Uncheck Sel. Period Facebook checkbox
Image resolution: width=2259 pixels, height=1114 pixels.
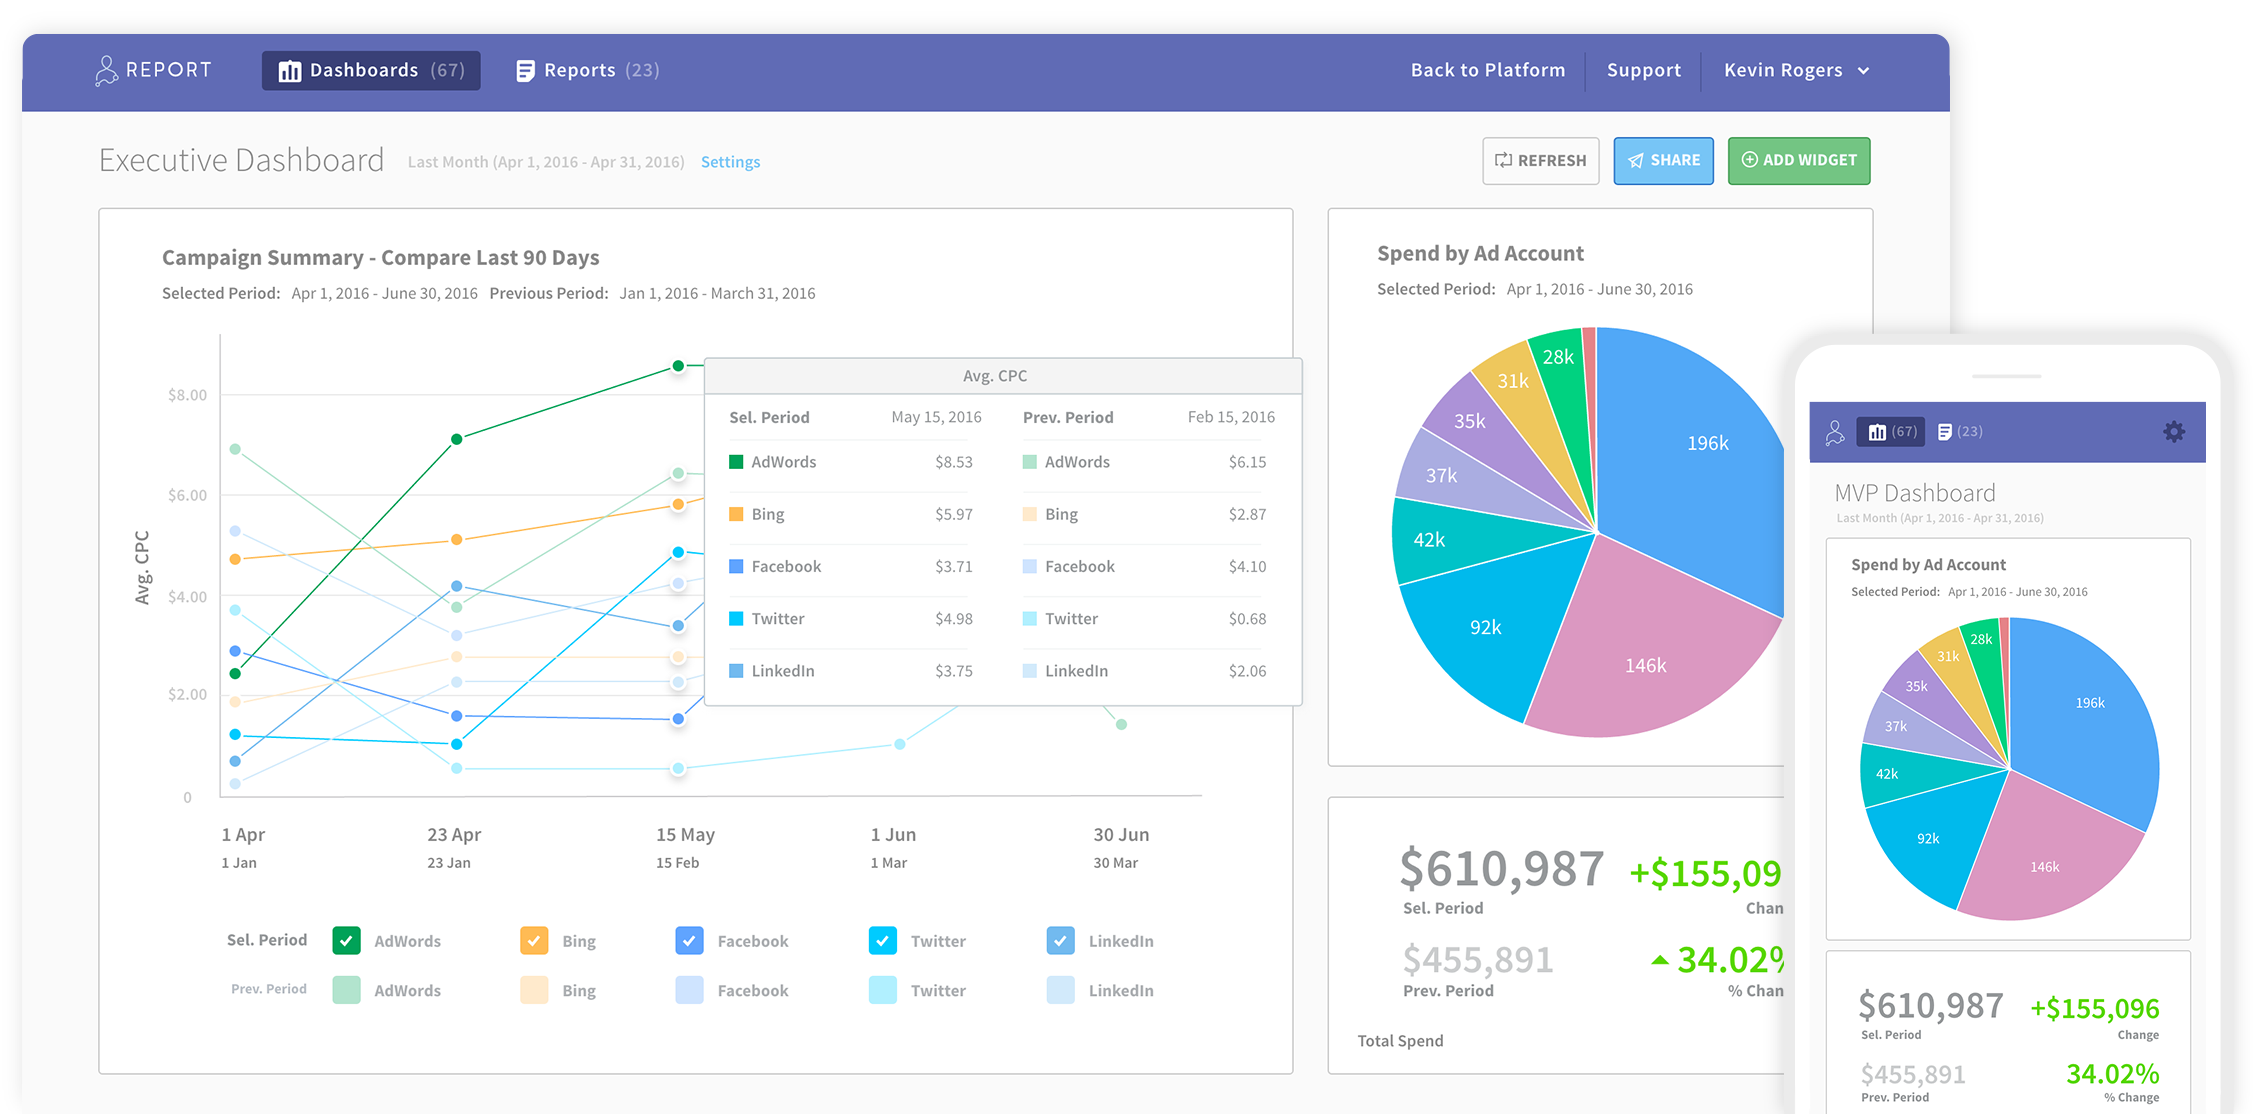689,941
